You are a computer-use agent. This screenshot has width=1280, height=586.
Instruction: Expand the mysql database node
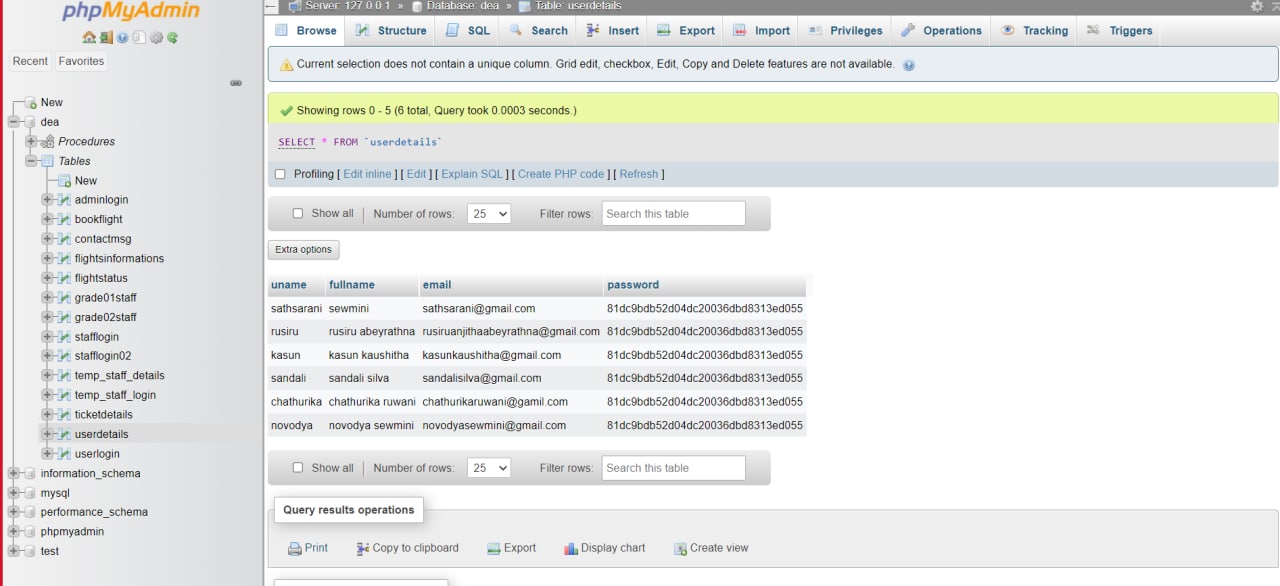click(x=14, y=492)
